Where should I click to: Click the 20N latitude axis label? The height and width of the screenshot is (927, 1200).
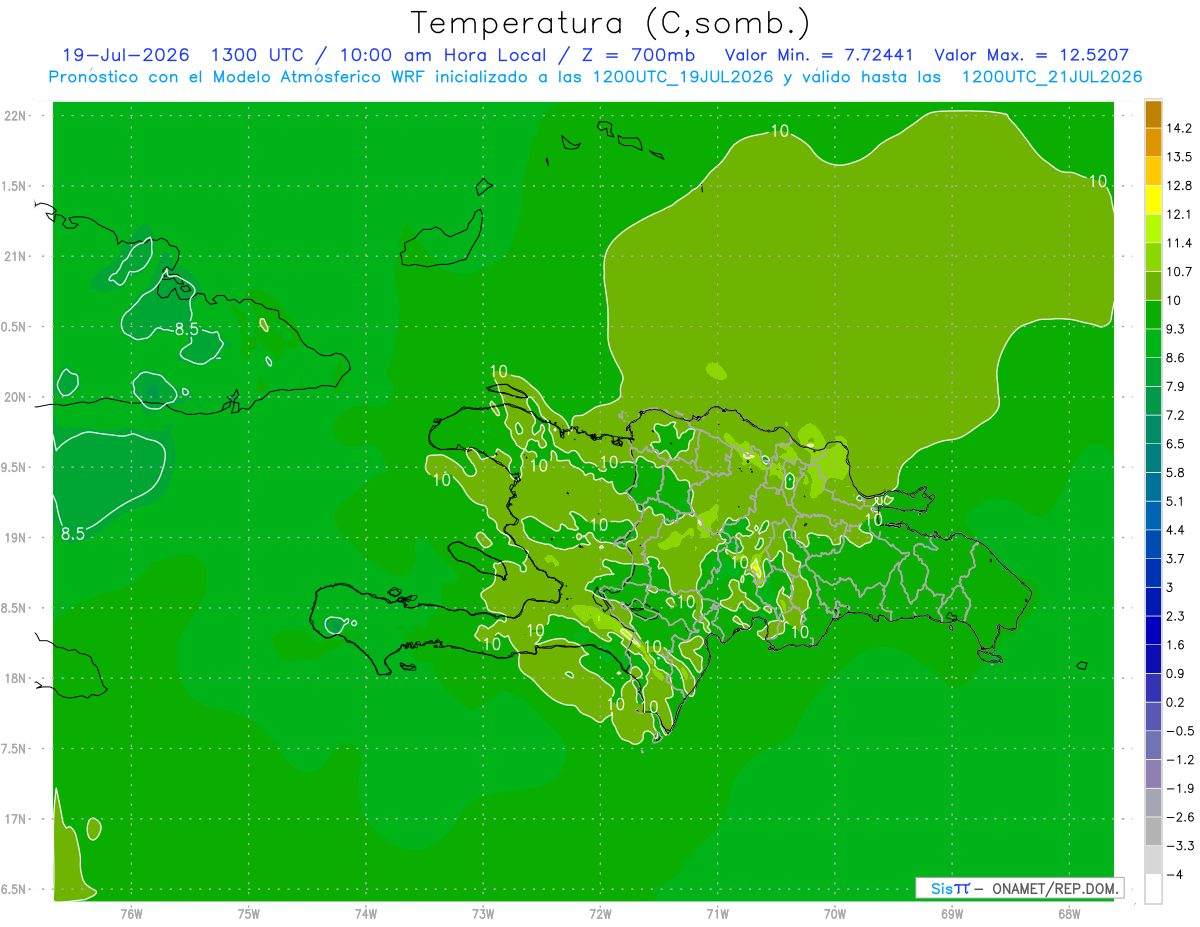[x=16, y=398]
